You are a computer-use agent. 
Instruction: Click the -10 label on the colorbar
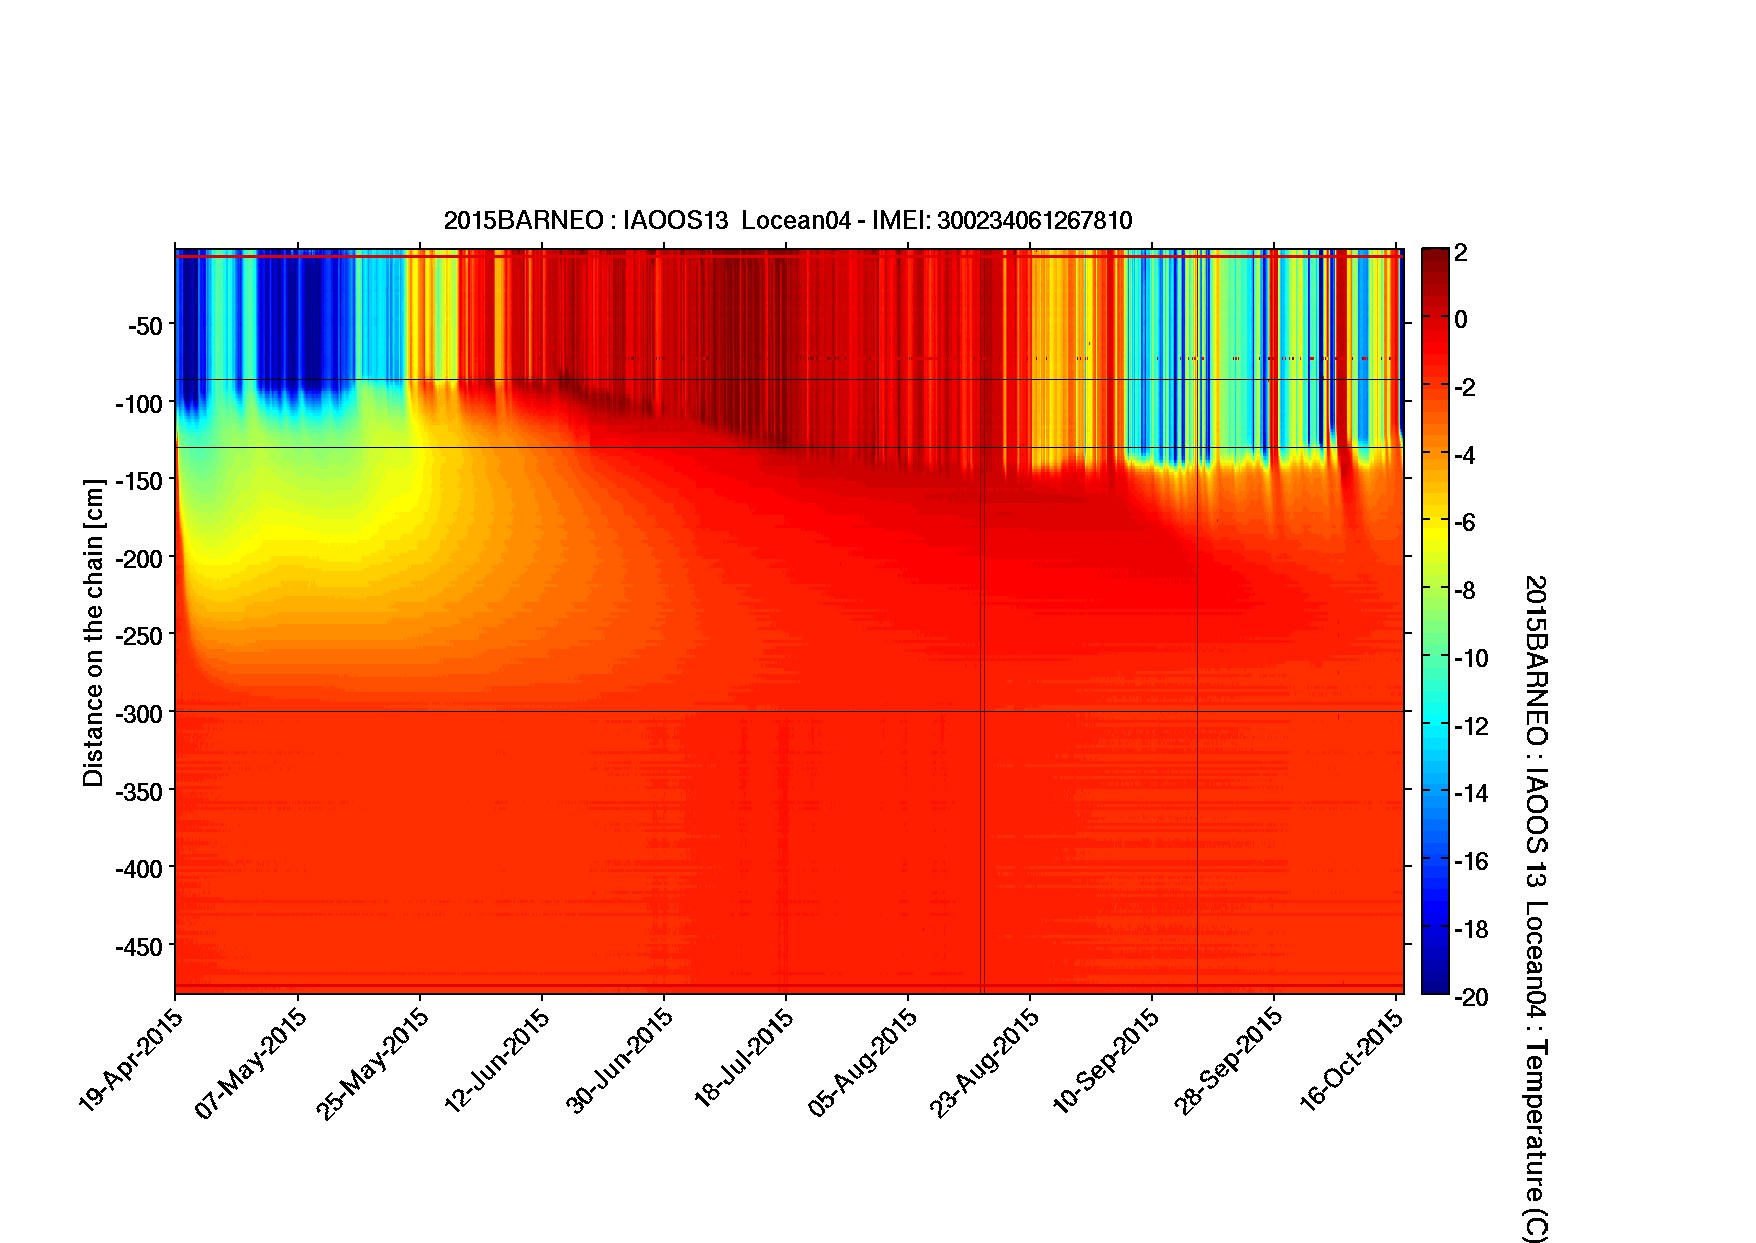[1470, 659]
